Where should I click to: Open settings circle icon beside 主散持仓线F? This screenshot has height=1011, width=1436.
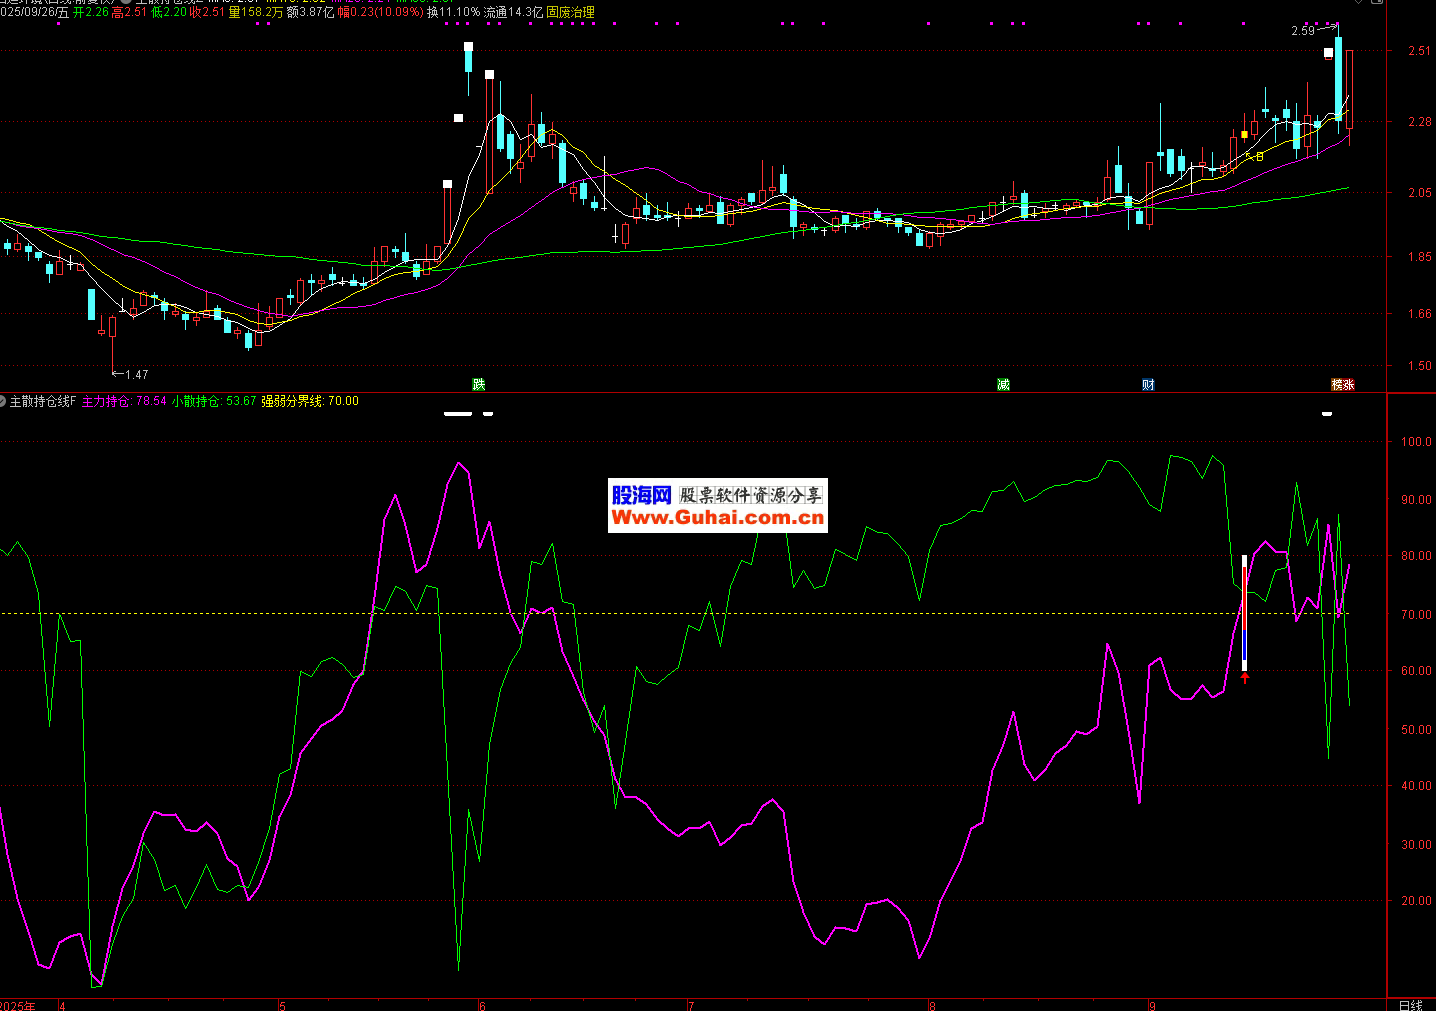pos(3,401)
